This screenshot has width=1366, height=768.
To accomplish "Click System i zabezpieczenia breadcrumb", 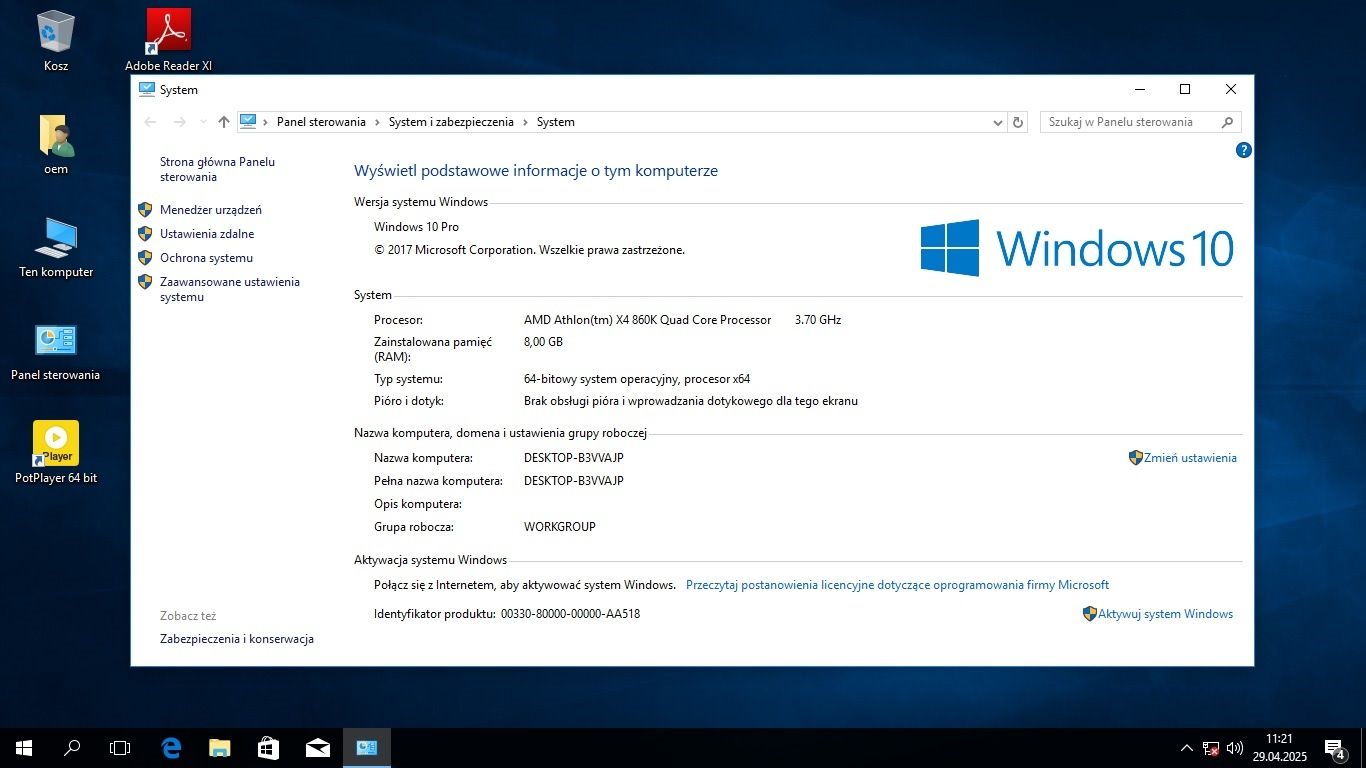I will click(x=451, y=122).
